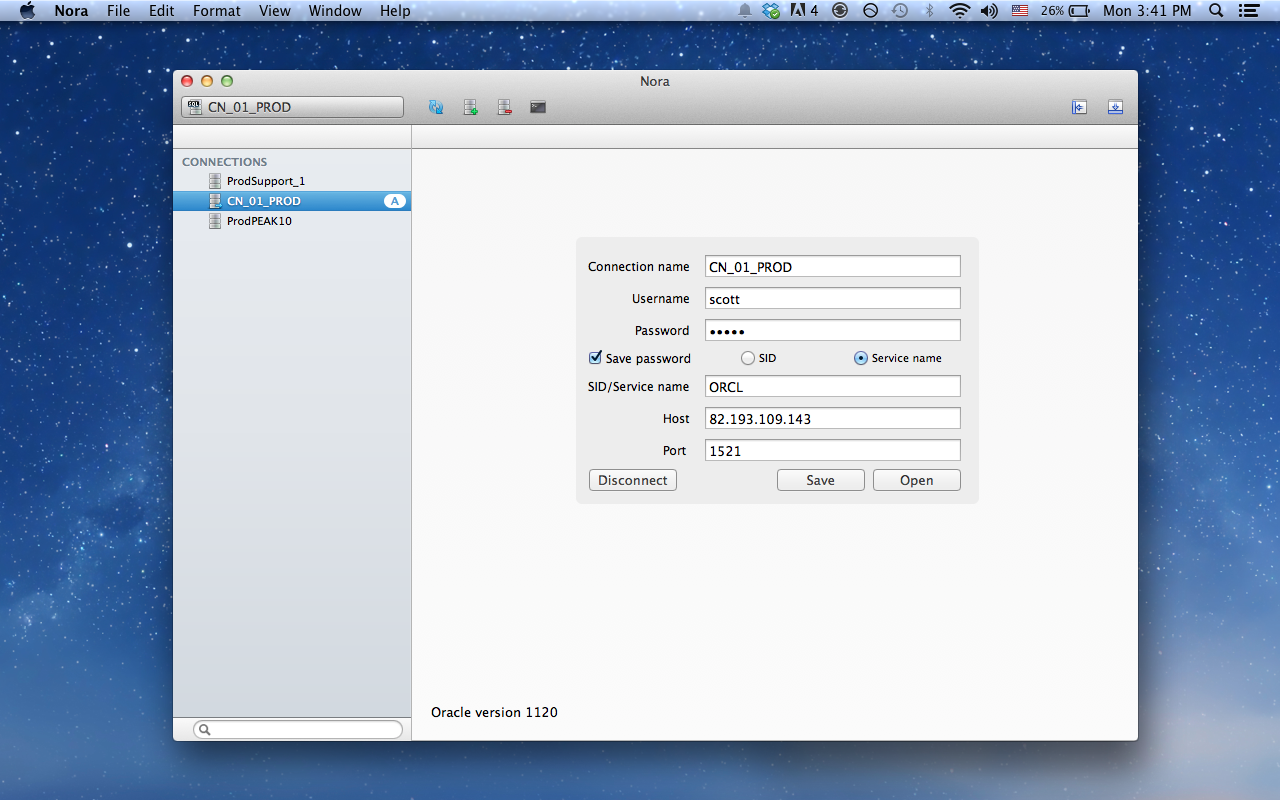Click the Dropbox menu bar icon
Viewport: 1280px width, 800px height.
[x=771, y=11]
